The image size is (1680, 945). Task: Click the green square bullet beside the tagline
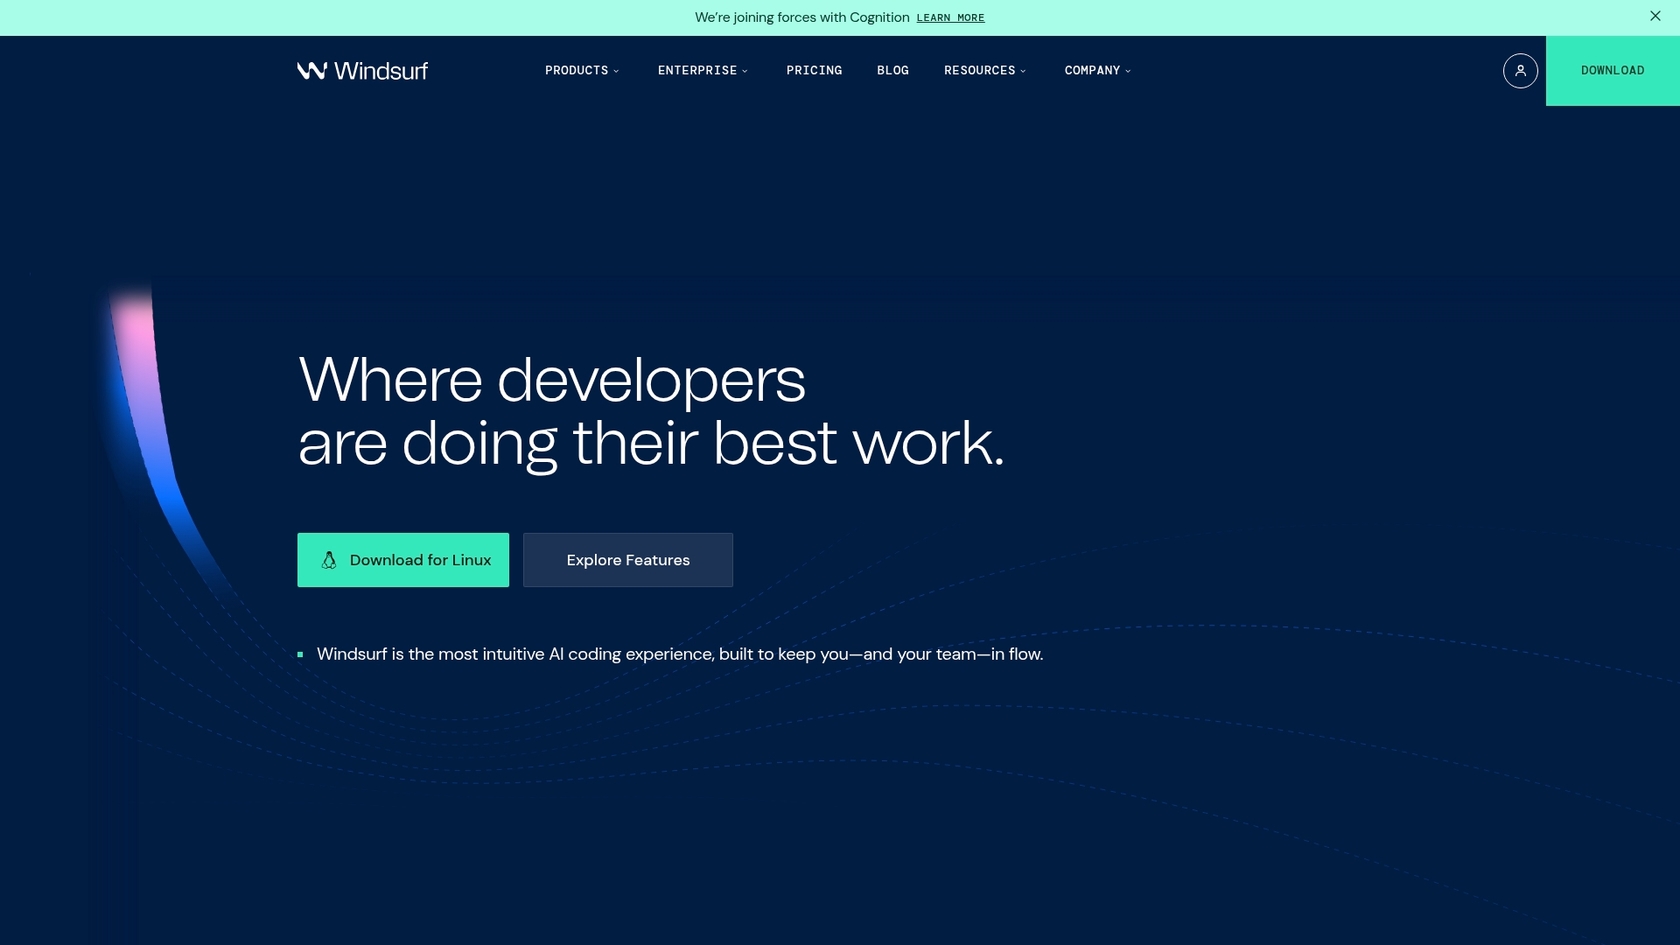point(300,654)
